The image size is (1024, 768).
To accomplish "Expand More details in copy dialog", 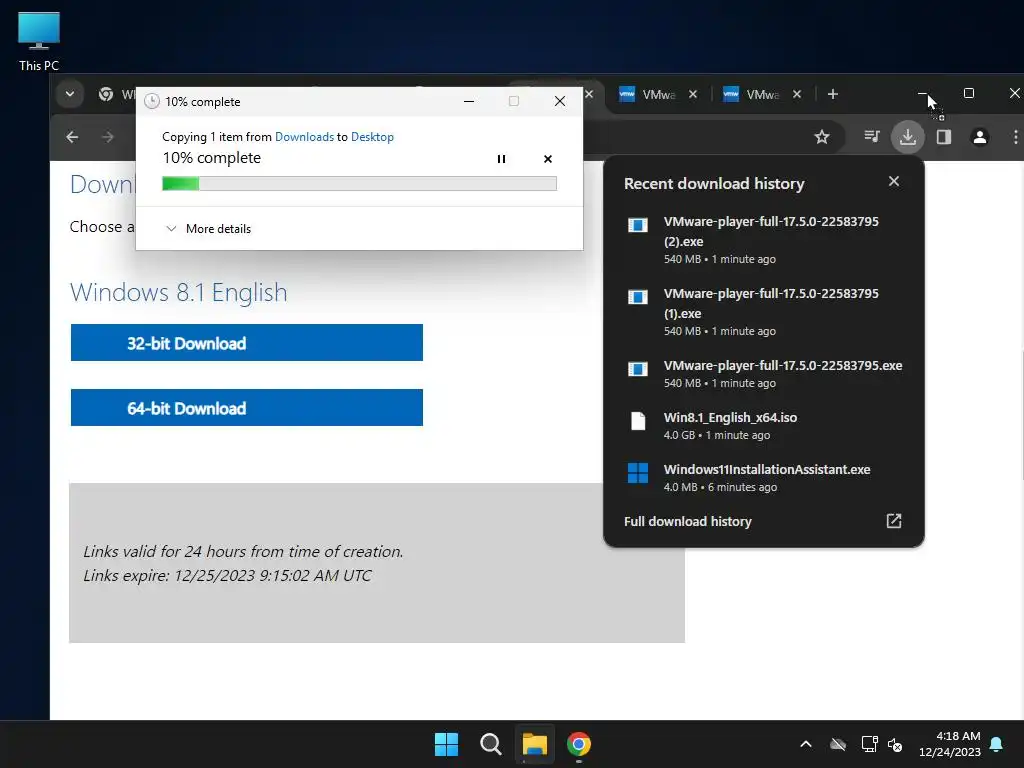I will 209,229.
